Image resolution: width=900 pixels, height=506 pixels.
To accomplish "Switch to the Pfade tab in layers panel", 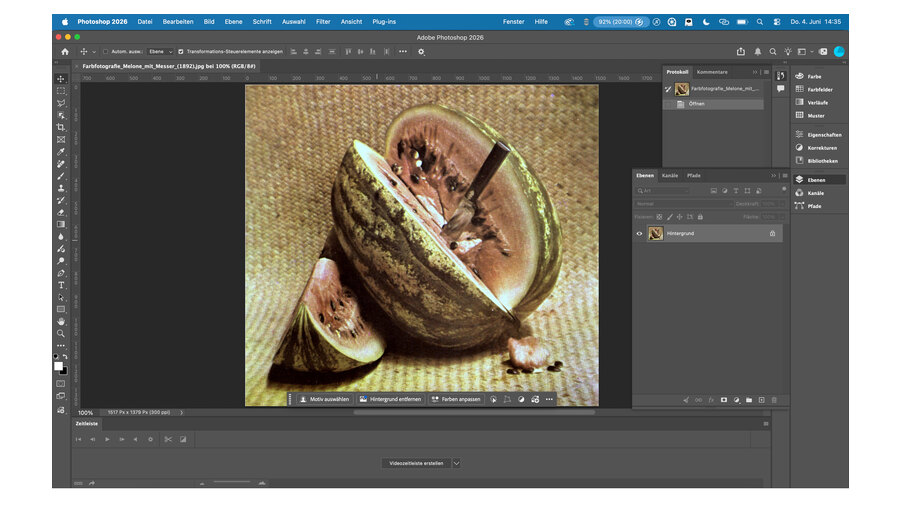I will click(693, 176).
